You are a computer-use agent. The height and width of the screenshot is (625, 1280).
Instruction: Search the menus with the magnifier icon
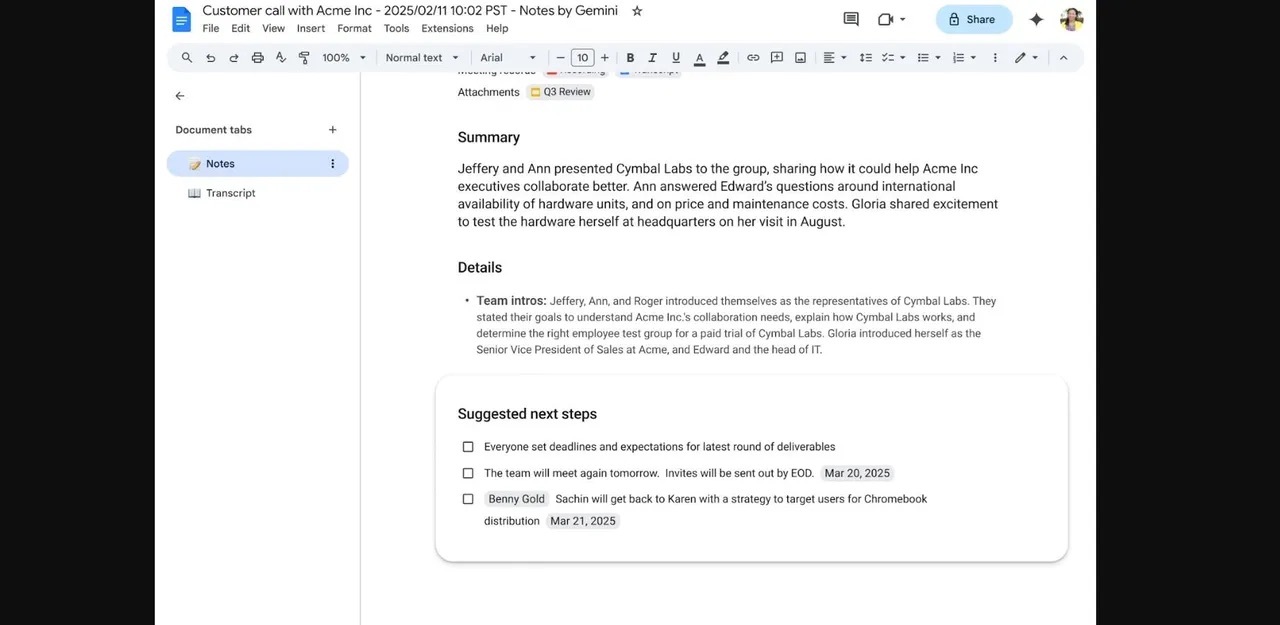click(187, 58)
